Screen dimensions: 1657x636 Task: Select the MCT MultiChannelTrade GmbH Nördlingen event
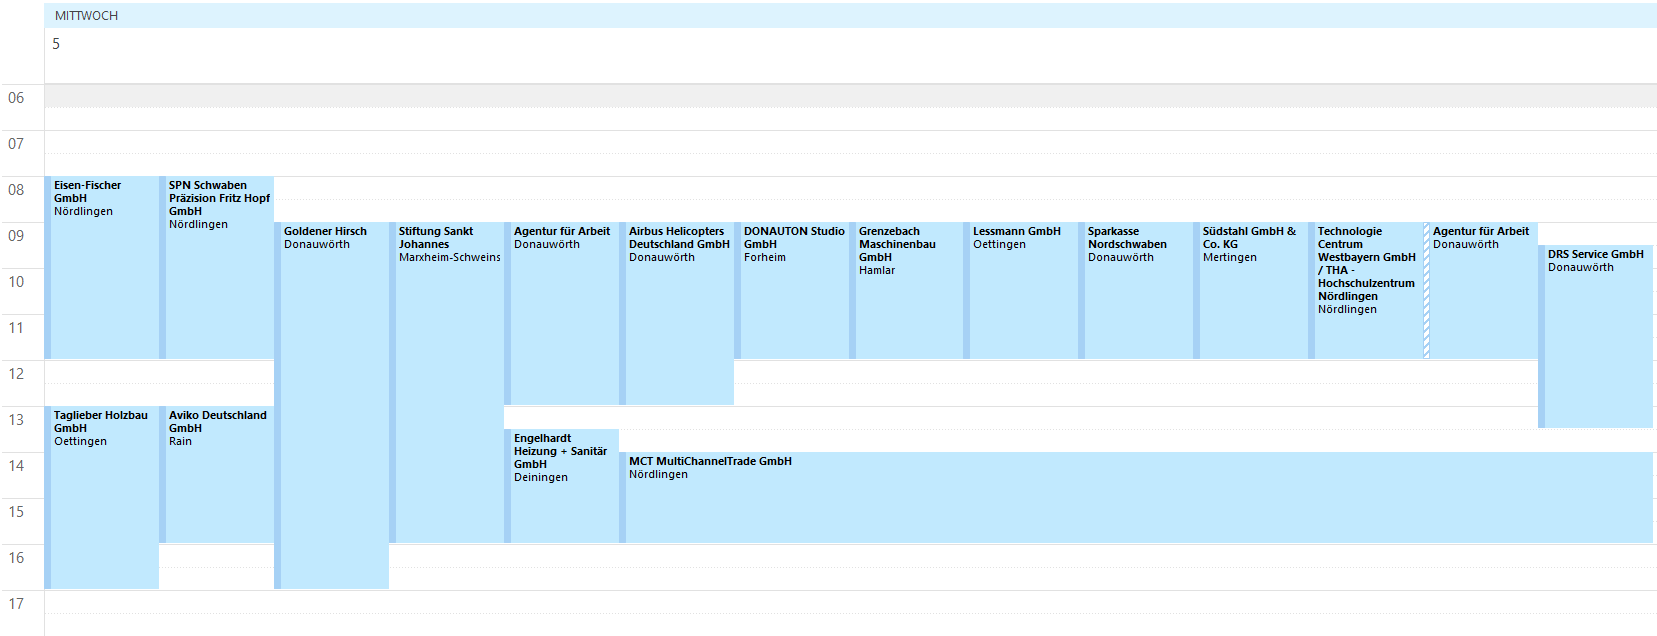(x=1137, y=497)
